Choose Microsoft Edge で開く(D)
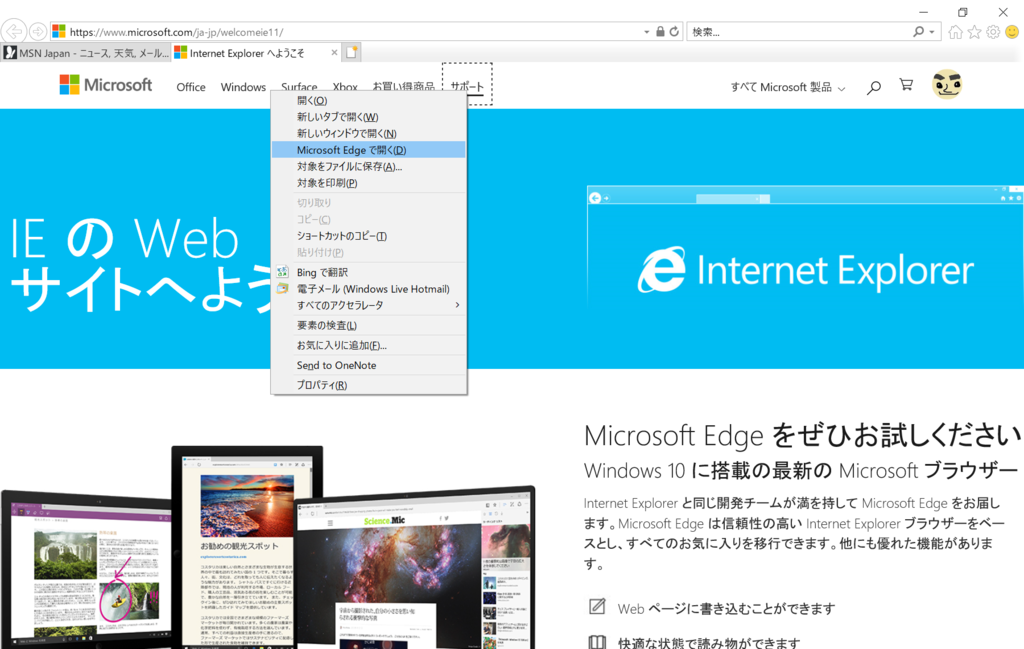The height and width of the screenshot is (649, 1024). click(x=369, y=150)
